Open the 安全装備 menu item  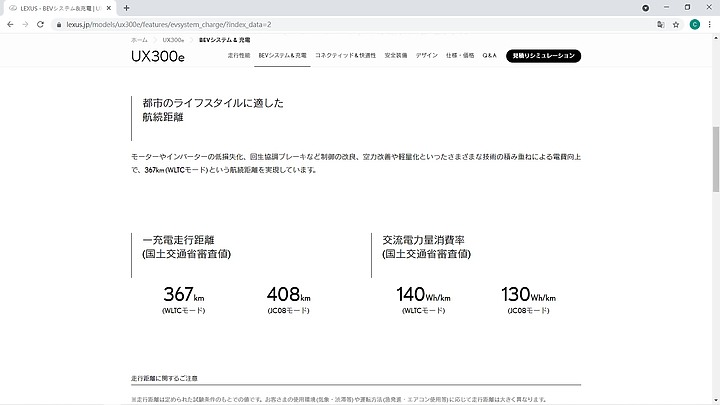(x=396, y=56)
